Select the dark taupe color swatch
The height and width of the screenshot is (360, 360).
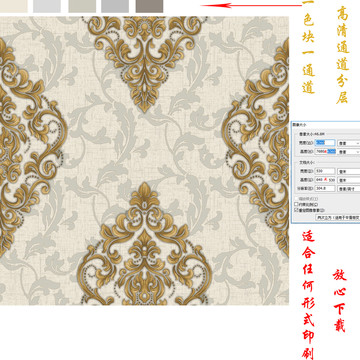(x=149, y=6)
